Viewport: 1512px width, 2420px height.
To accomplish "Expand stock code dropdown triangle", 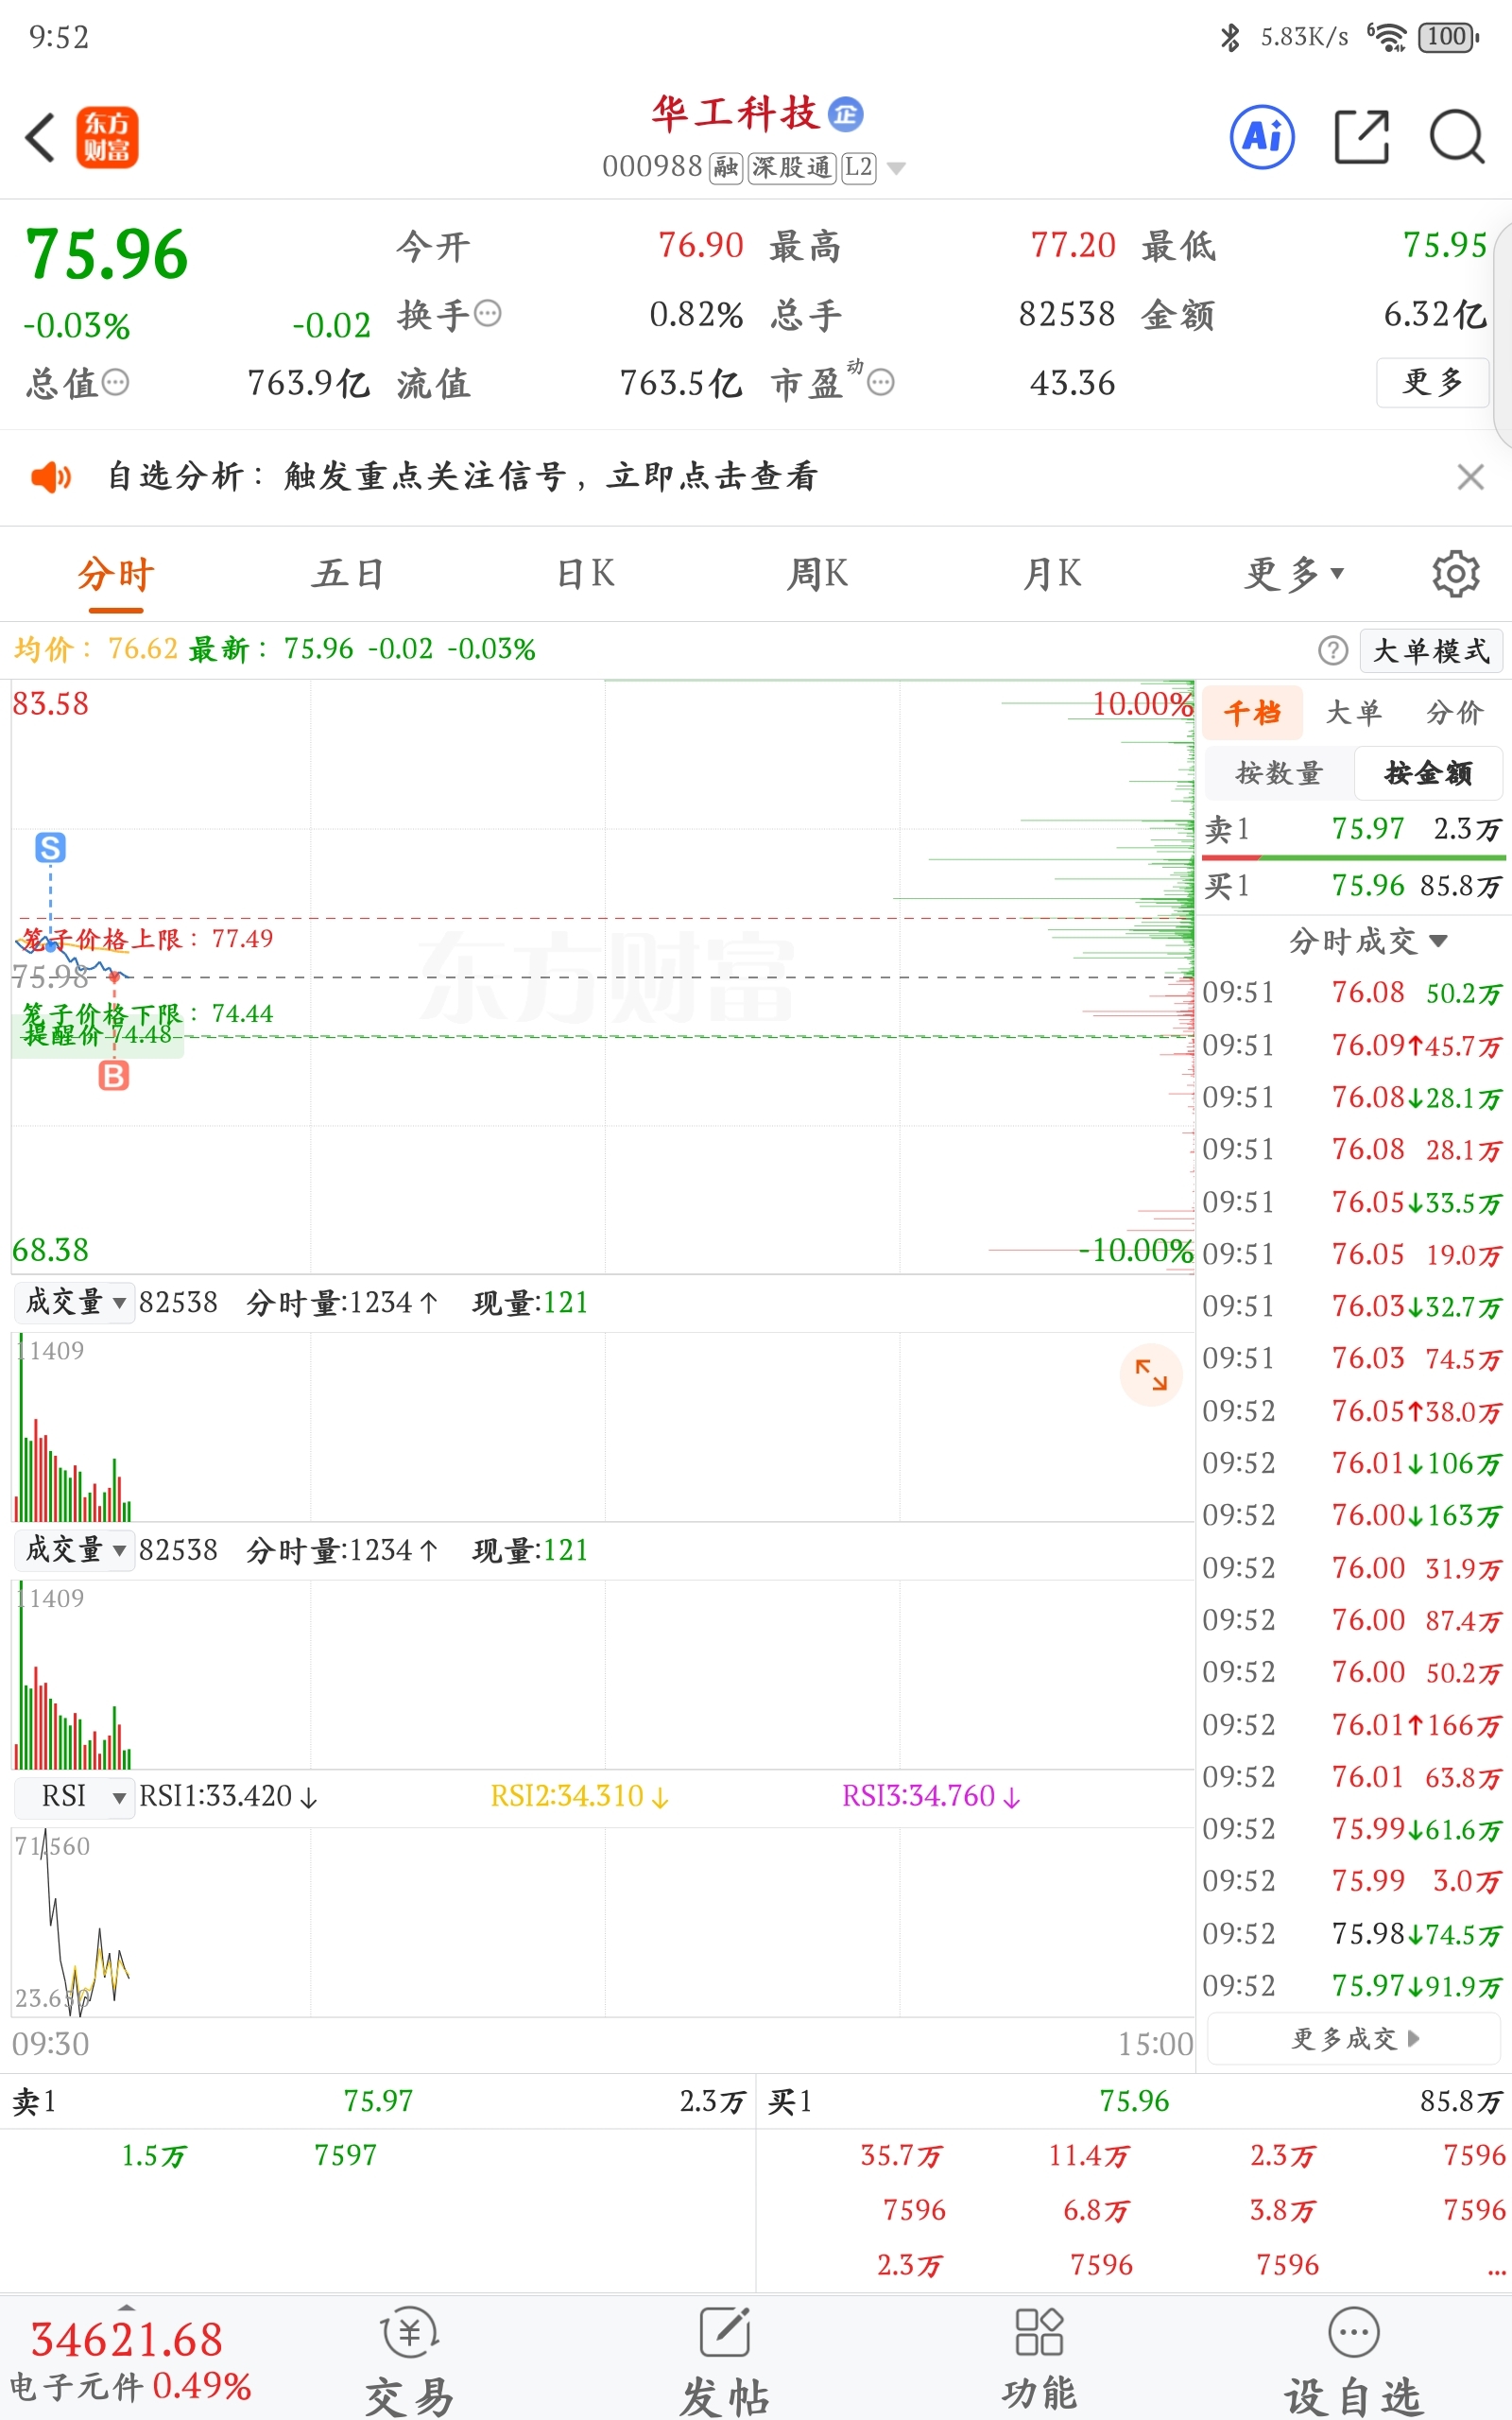I will (x=897, y=168).
